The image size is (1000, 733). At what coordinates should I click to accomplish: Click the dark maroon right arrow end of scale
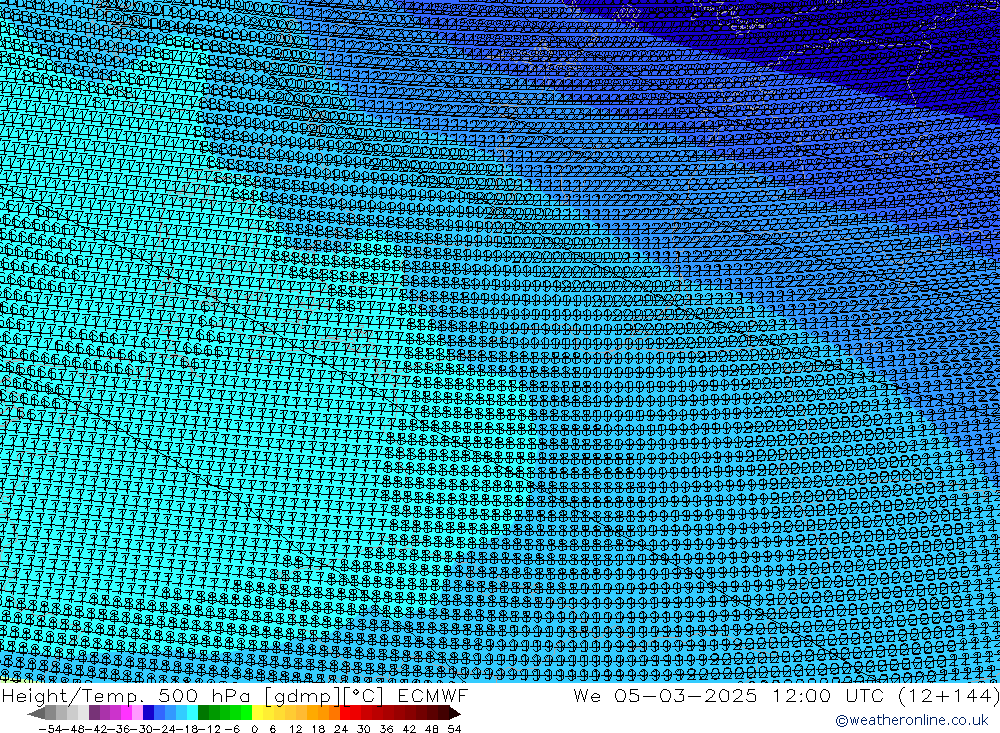pyautogui.click(x=455, y=713)
